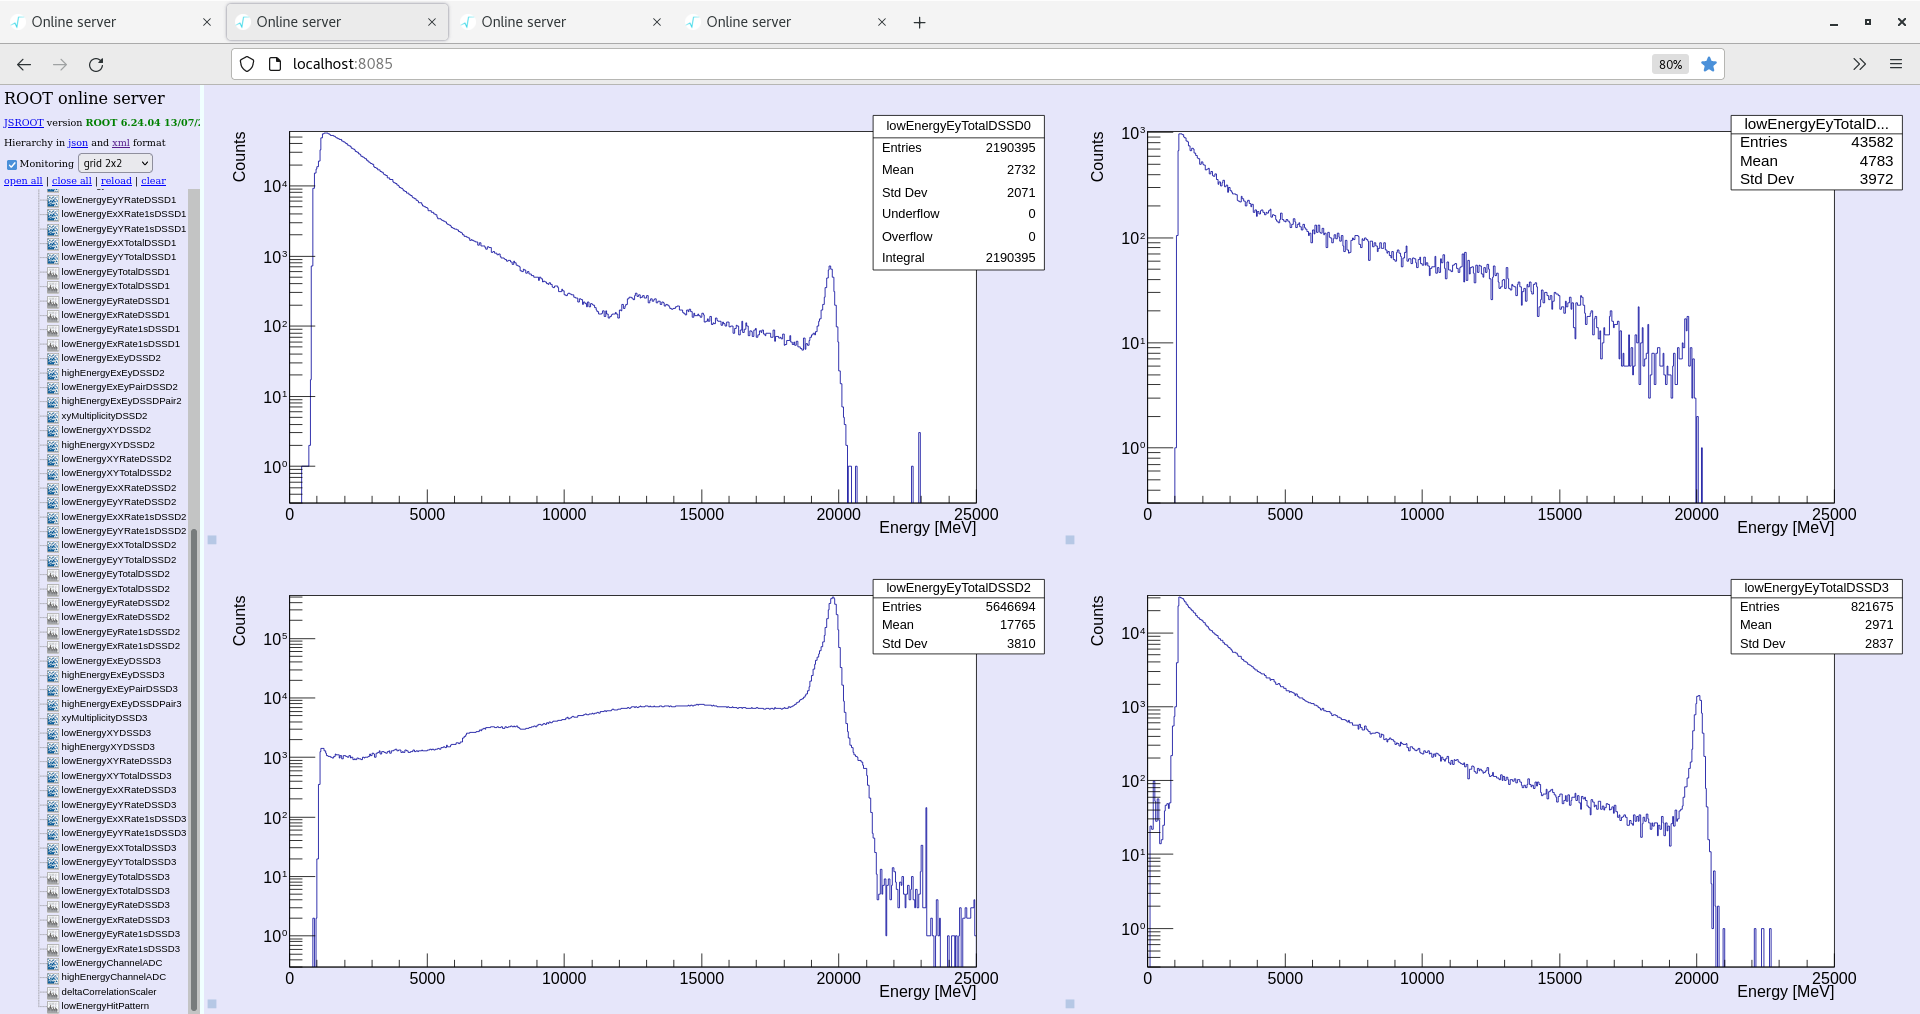Image resolution: width=1920 pixels, height=1014 pixels.
Task: Open the browser hamburger menu
Action: click(x=1896, y=64)
